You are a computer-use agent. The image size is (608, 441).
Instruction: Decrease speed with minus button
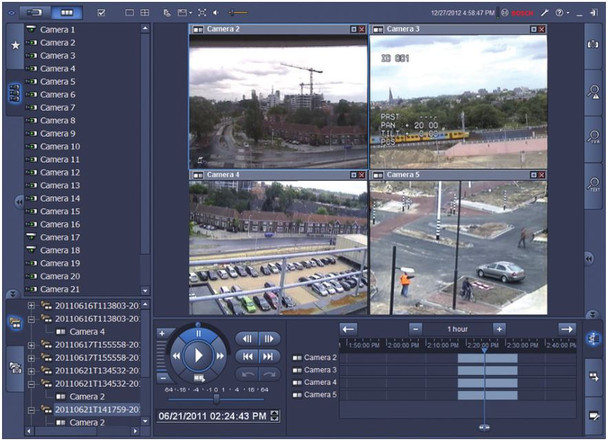(162, 378)
